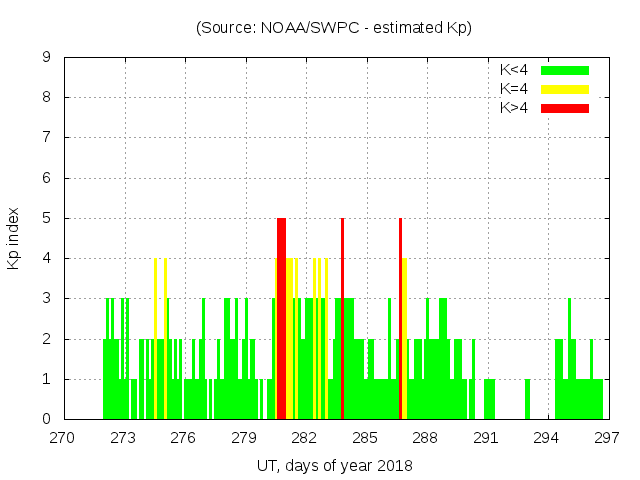Click the yellow bar at day 287
This screenshot has width=640, height=480.
click(x=404, y=340)
